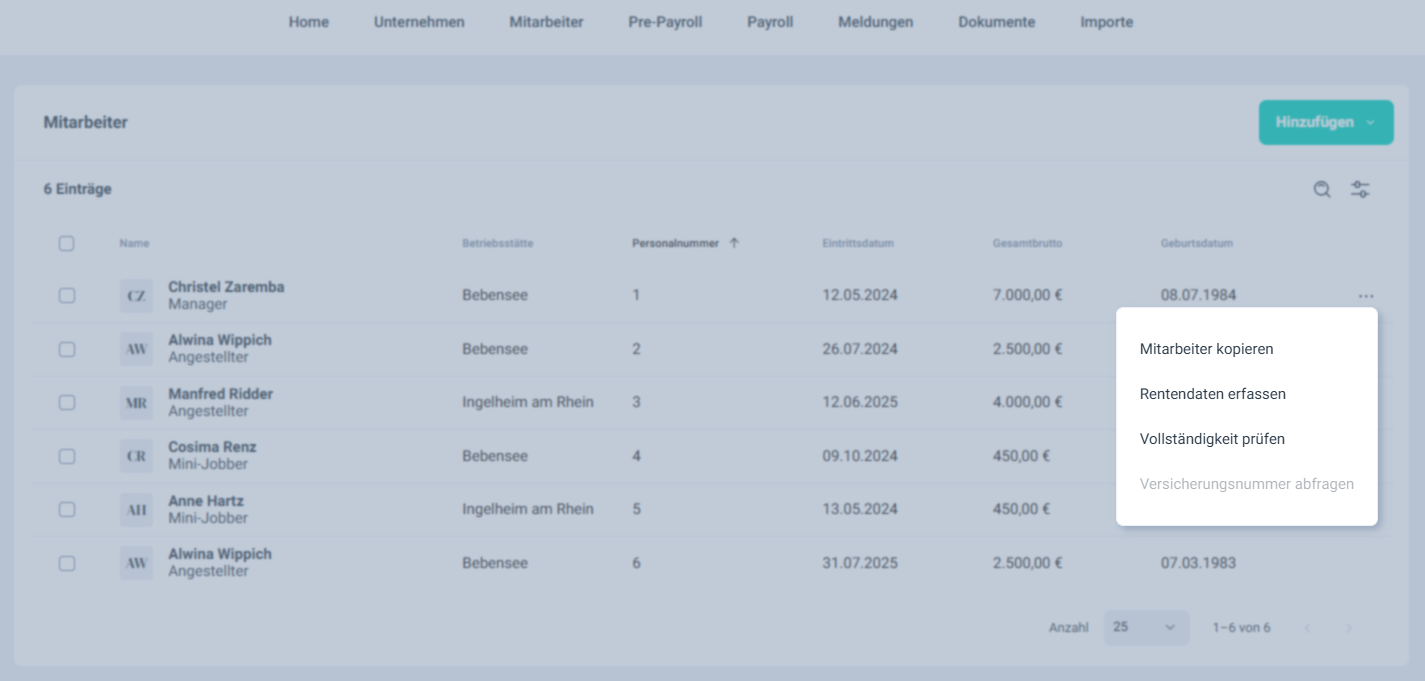Toggle the select-all checkbox in table header
Image resolution: width=1425 pixels, height=681 pixels.
[66, 243]
